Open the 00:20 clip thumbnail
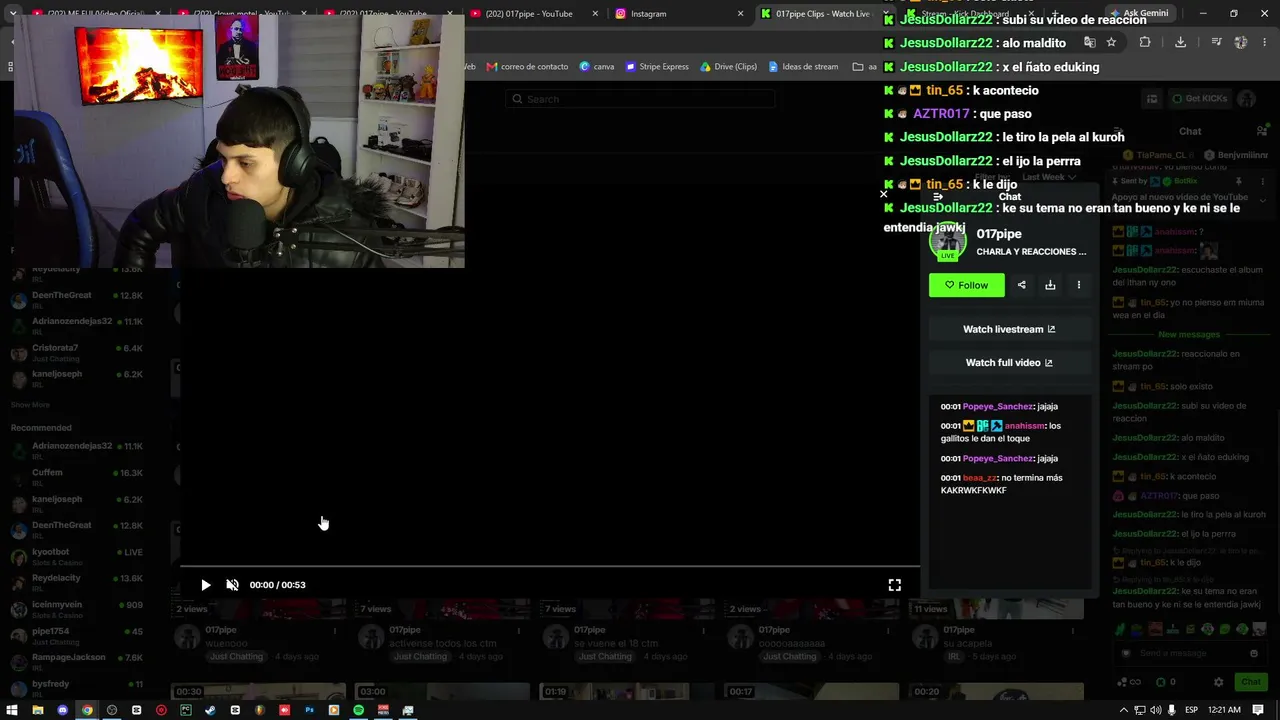This screenshot has width=1280, height=720. (996, 692)
